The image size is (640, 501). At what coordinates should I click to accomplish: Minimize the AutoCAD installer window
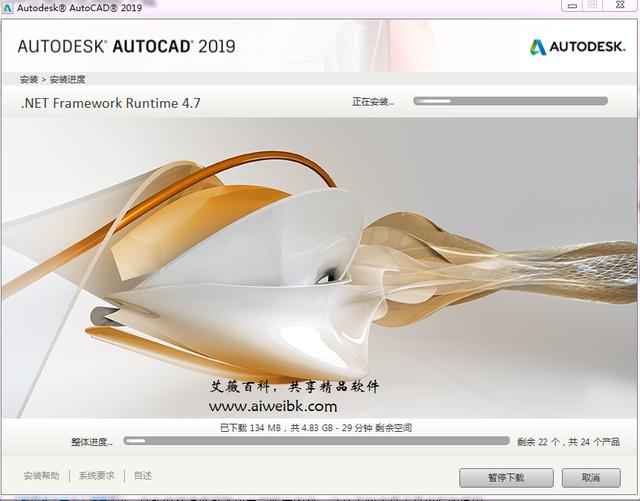click(x=572, y=6)
